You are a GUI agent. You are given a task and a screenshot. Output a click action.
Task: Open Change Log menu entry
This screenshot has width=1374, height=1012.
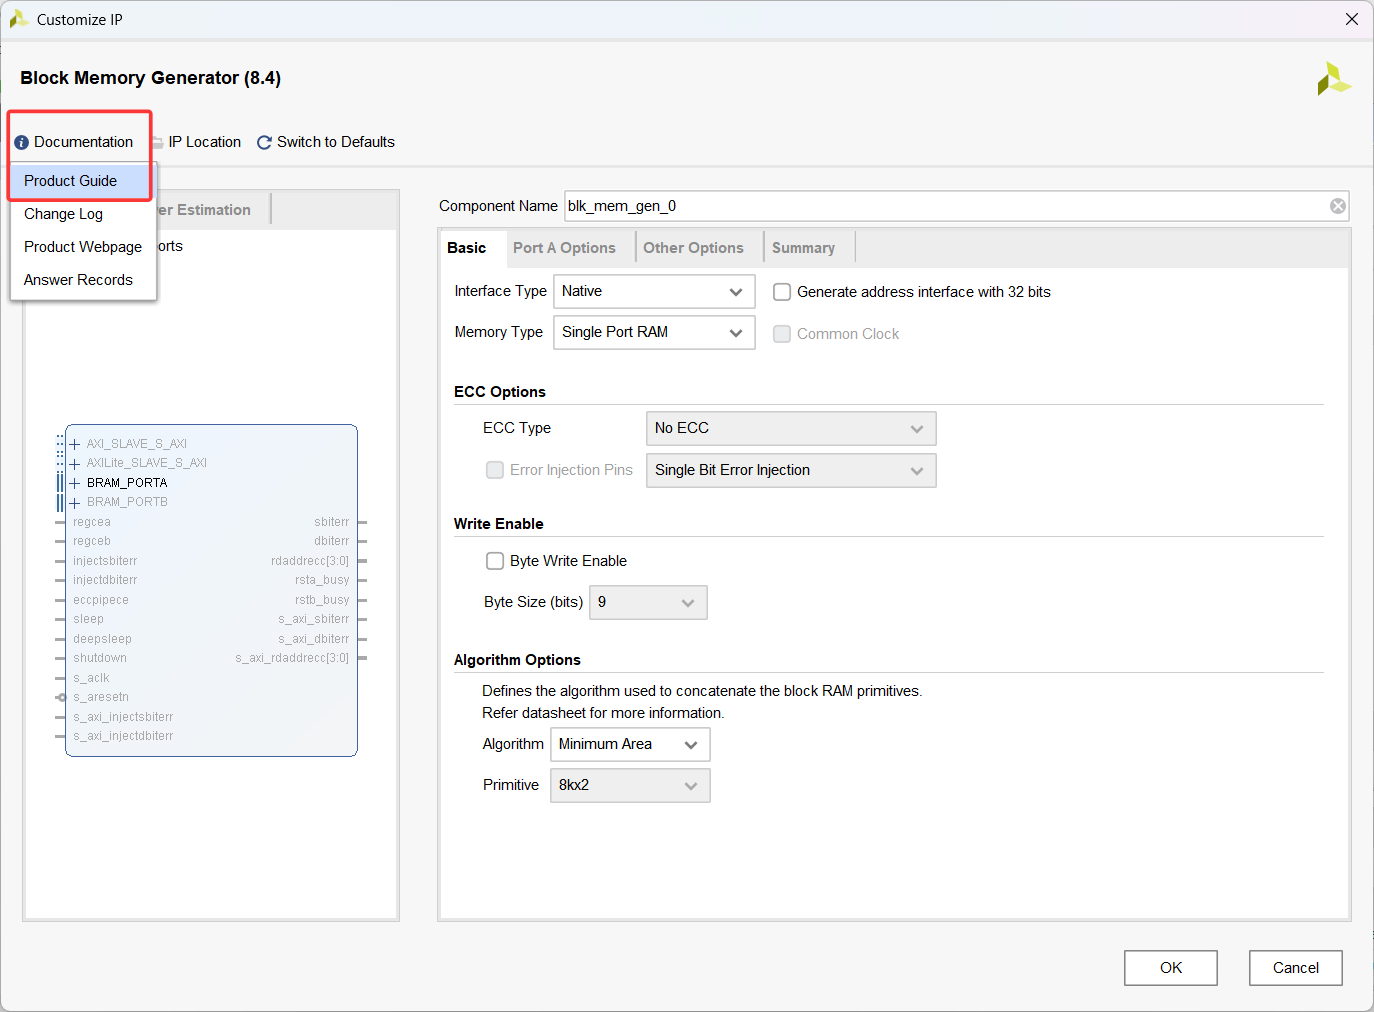click(83, 214)
